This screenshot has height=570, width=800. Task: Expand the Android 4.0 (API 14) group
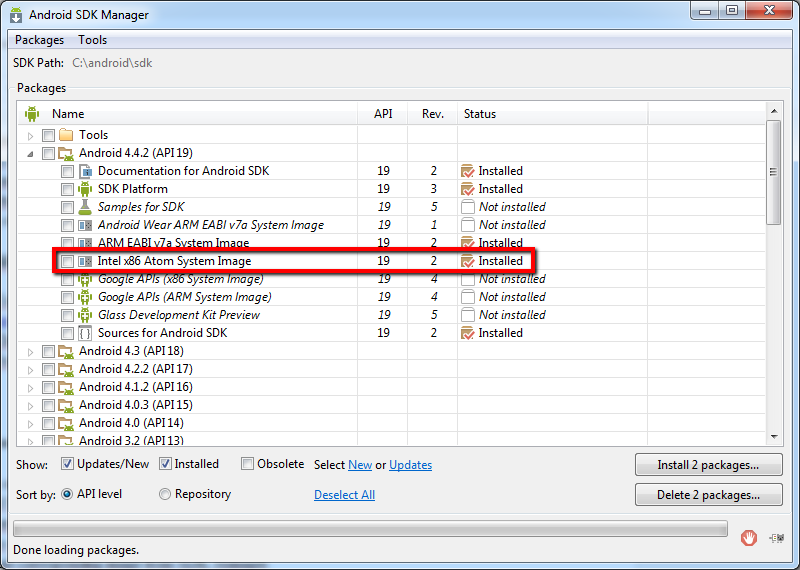point(30,424)
